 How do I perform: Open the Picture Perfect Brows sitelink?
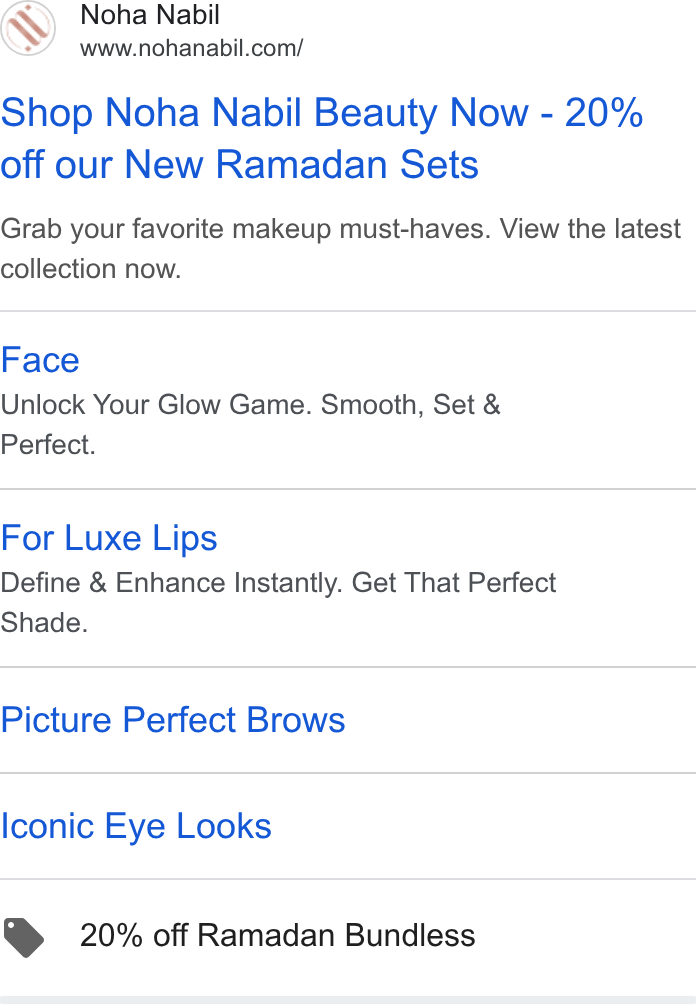click(x=173, y=720)
